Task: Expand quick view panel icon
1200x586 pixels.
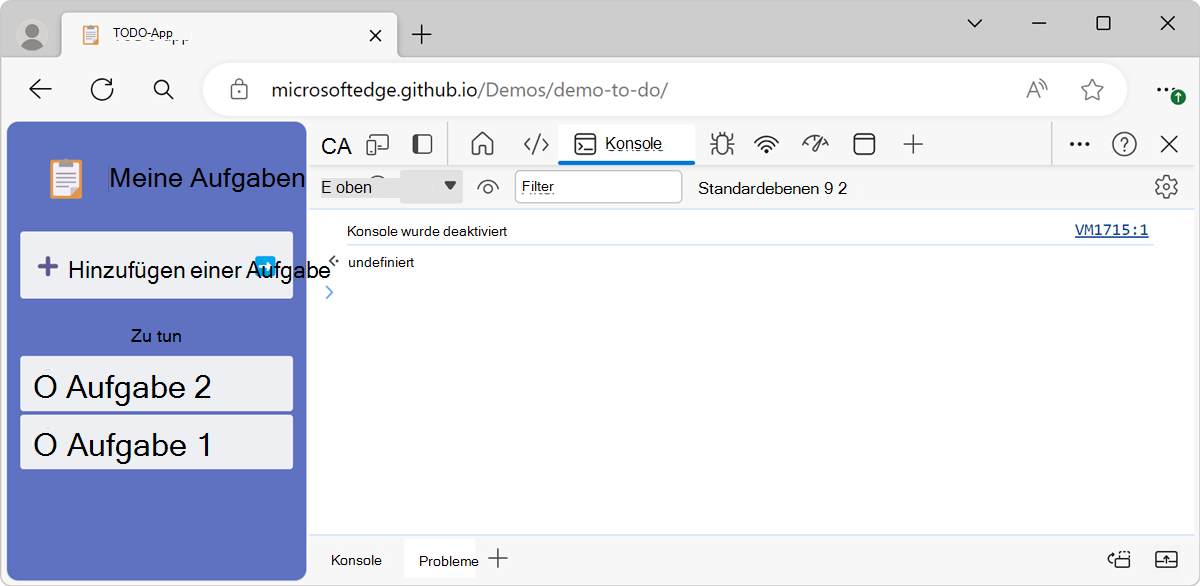Action: [x=1166, y=560]
